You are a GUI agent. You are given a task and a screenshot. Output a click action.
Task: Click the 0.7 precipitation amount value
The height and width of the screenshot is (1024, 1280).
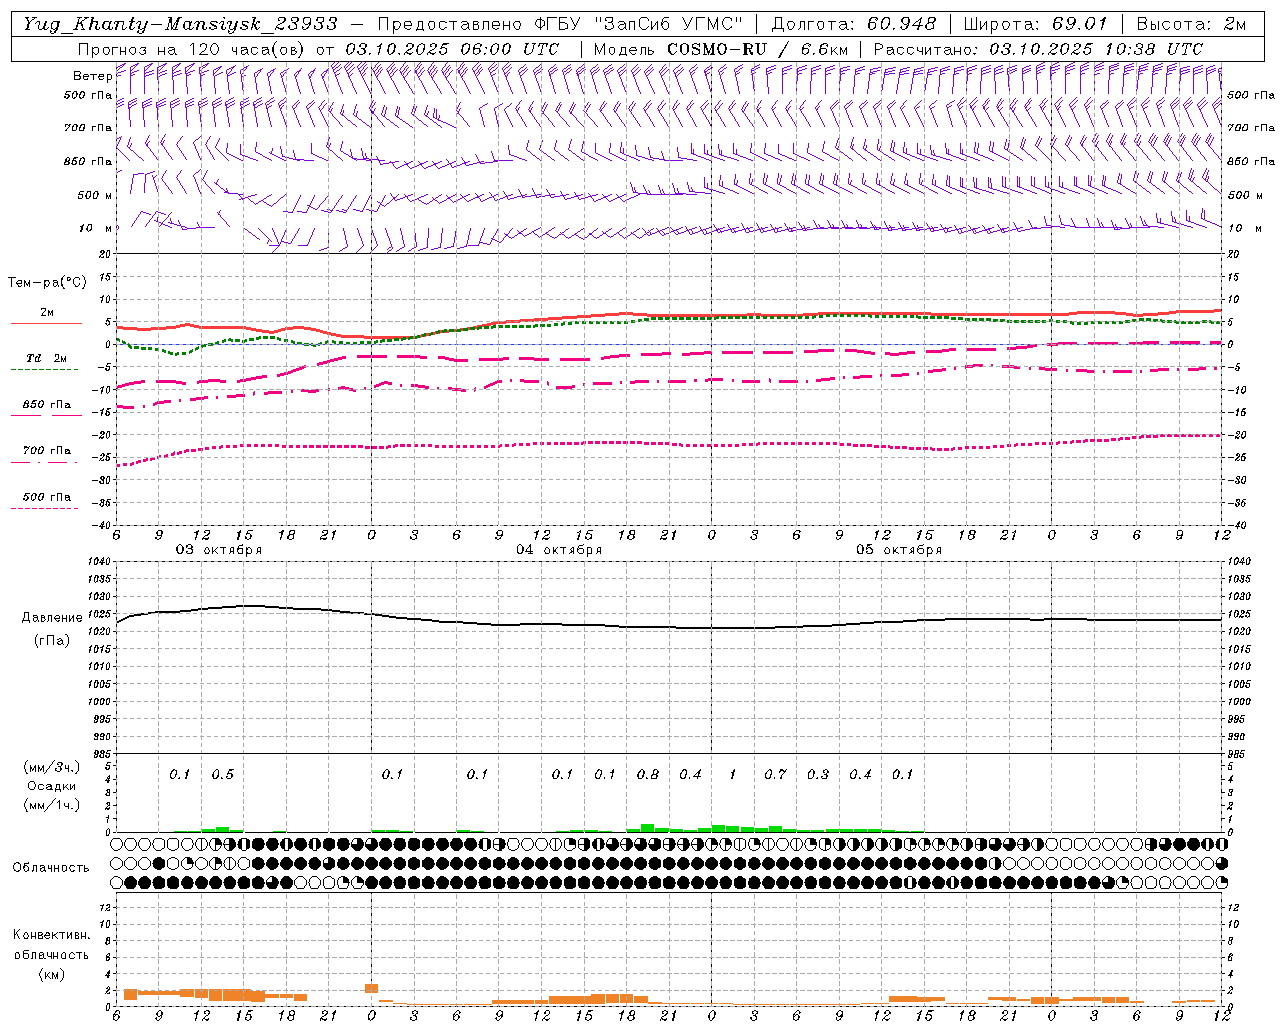775,774
